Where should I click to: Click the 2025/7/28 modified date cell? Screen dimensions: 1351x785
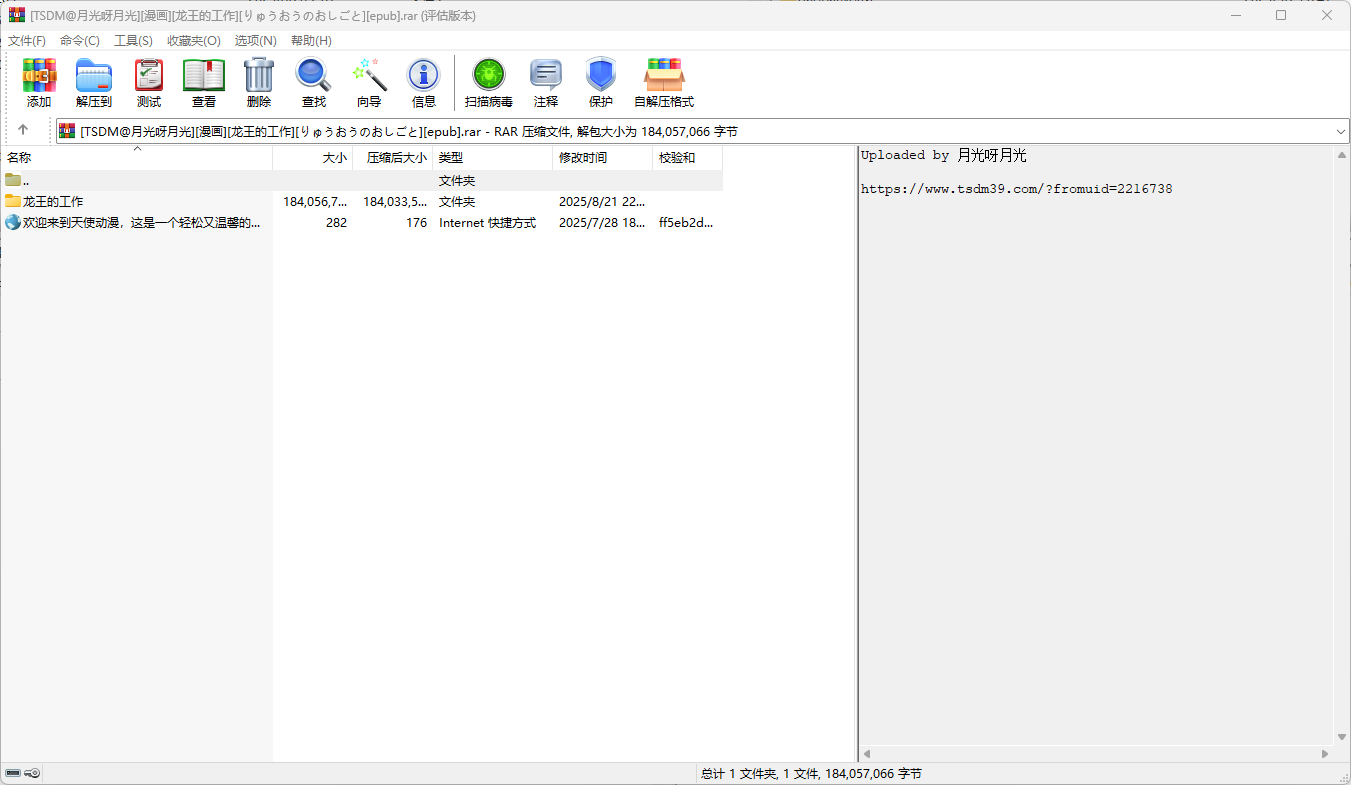[602, 222]
